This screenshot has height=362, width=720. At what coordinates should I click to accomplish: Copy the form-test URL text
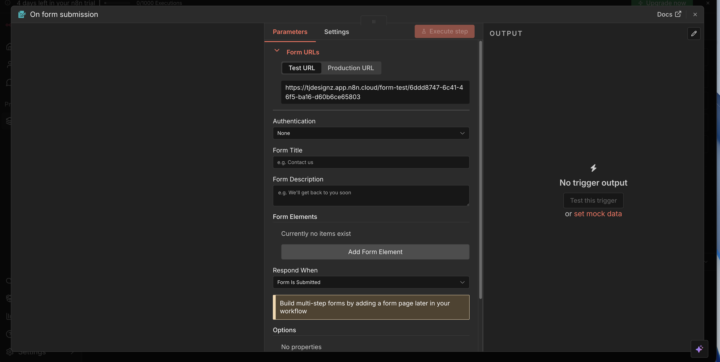pyautogui.click(x=375, y=92)
